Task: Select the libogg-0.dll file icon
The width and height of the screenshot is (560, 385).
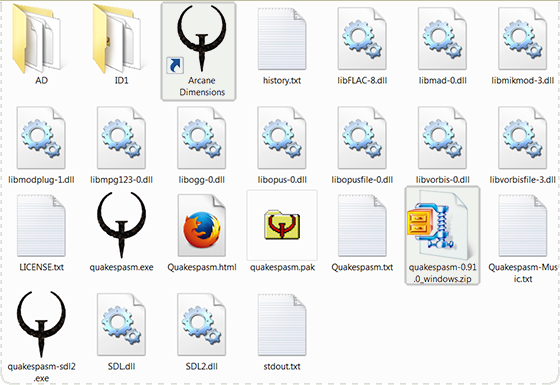Action: (x=201, y=138)
